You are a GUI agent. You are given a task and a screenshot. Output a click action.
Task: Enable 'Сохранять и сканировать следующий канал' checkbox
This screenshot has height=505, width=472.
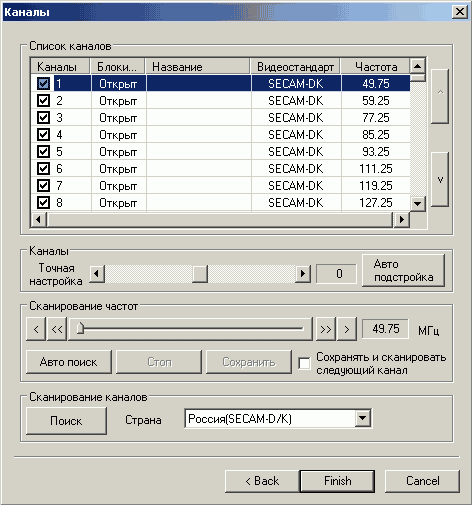pyautogui.click(x=304, y=363)
